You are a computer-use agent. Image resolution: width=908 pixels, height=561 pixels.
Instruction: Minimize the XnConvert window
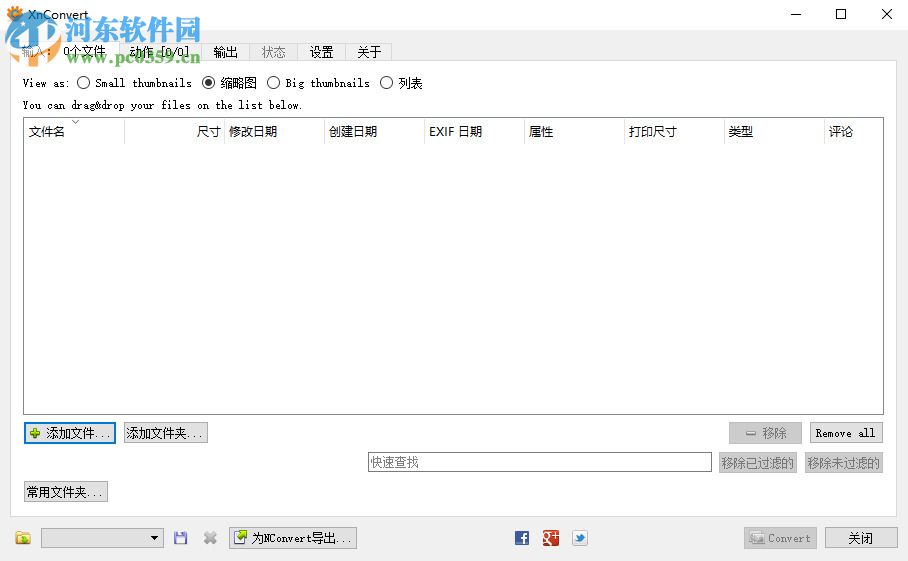[x=796, y=14]
